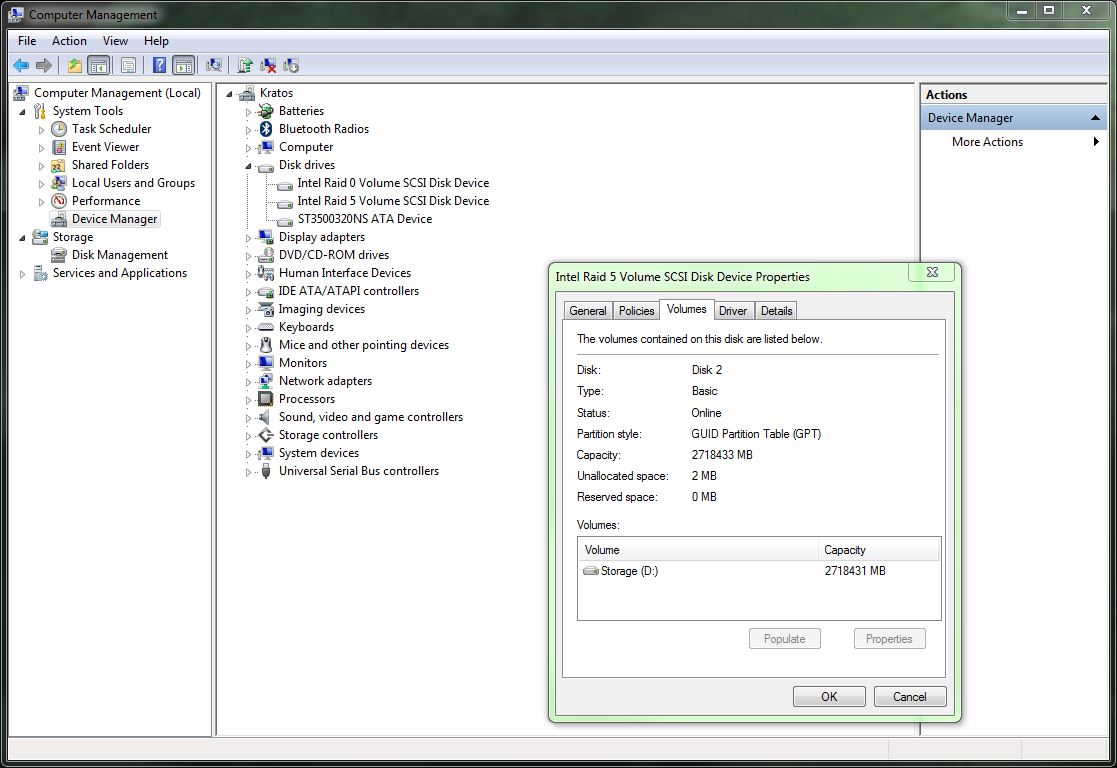Click the Populate button
Image resolution: width=1117 pixels, height=768 pixels.
(x=784, y=638)
